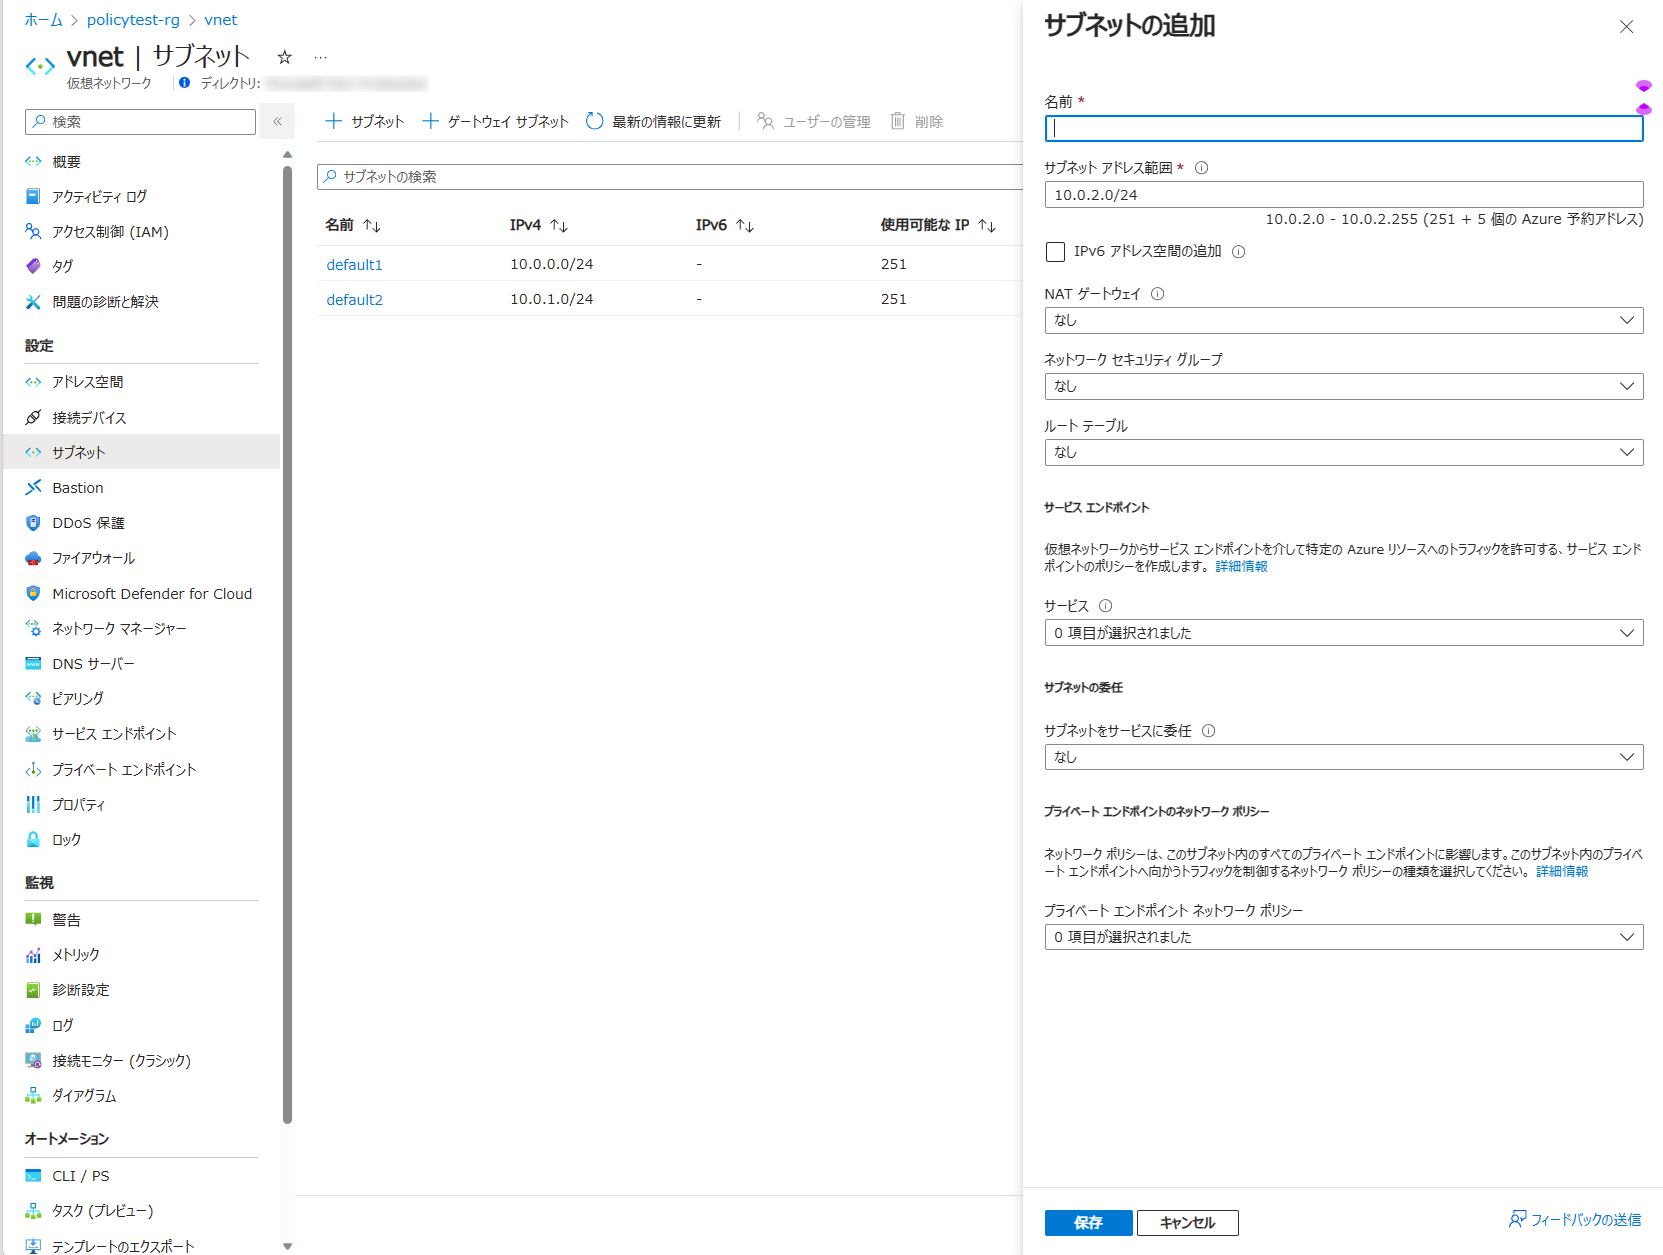Refresh list with 最新の情報に更新

pyautogui.click(x=653, y=121)
